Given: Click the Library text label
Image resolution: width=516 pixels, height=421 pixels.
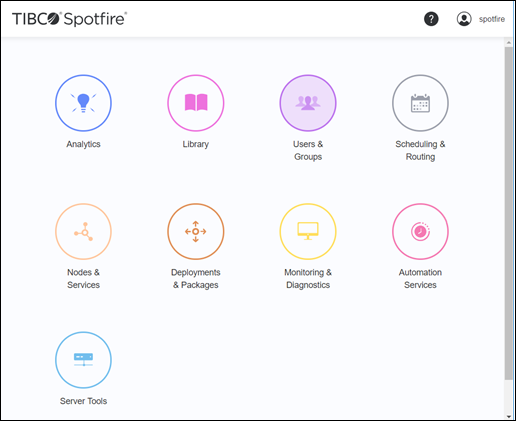Looking at the screenshot, I should tap(196, 144).
